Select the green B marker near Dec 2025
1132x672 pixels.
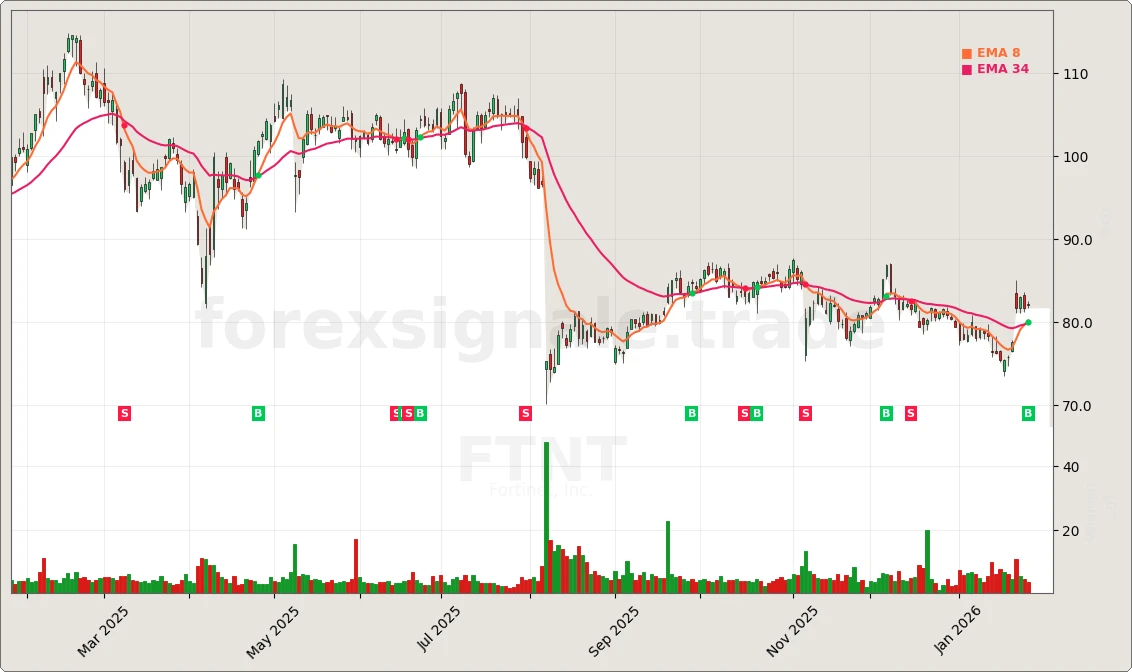886,412
